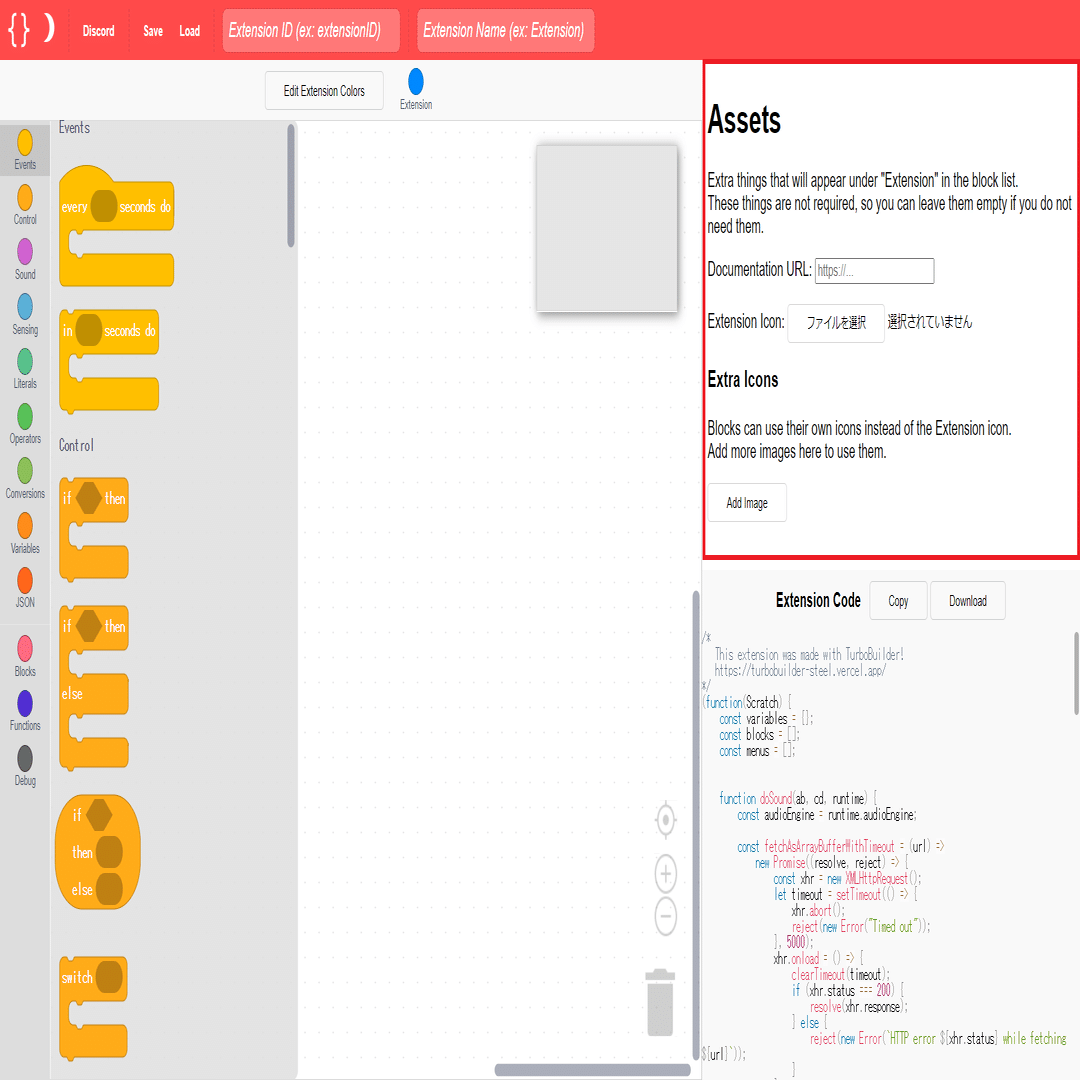Select the blue Extension color circle
1080x1080 pixels.
tap(415, 81)
